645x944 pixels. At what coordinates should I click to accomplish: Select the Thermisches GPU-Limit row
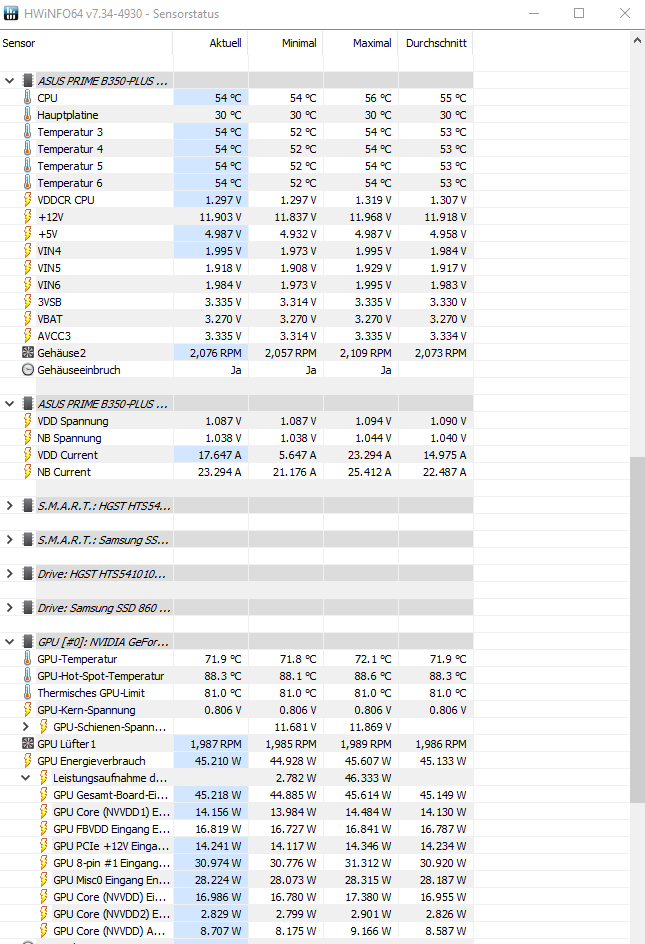pyautogui.click(x=236, y=692)
